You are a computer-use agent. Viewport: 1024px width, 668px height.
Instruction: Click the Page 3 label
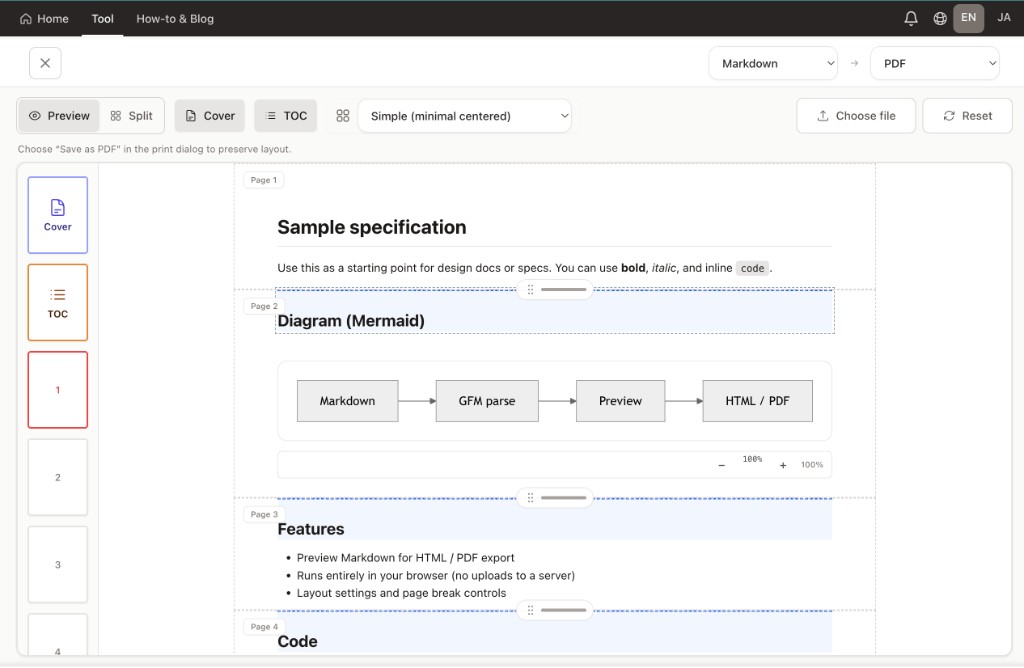tap(264, 514)
